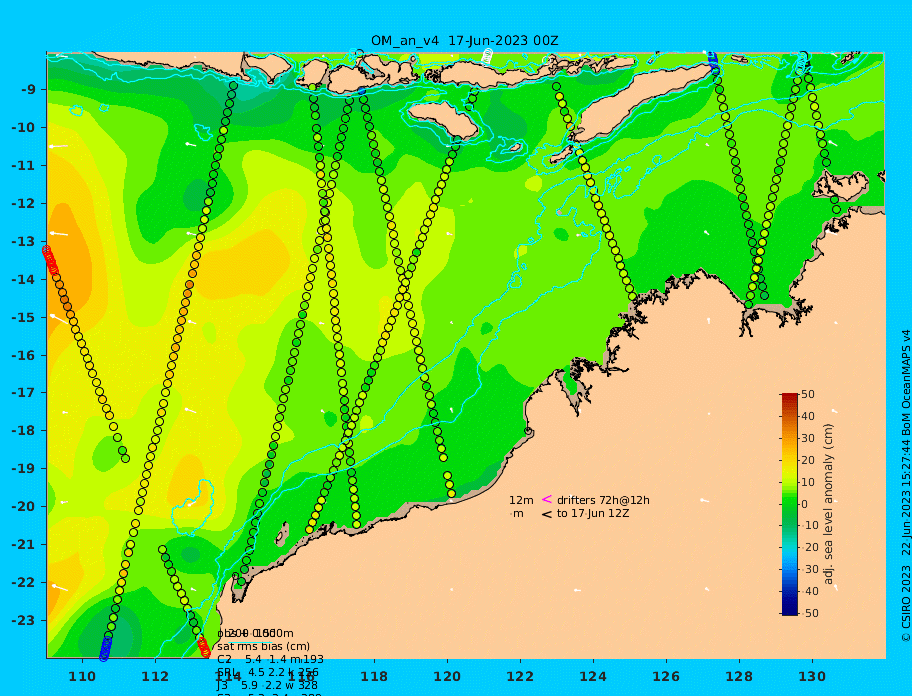Click the colorbar tick label "30"
The image size is (912, 696).
pos(808,438)
